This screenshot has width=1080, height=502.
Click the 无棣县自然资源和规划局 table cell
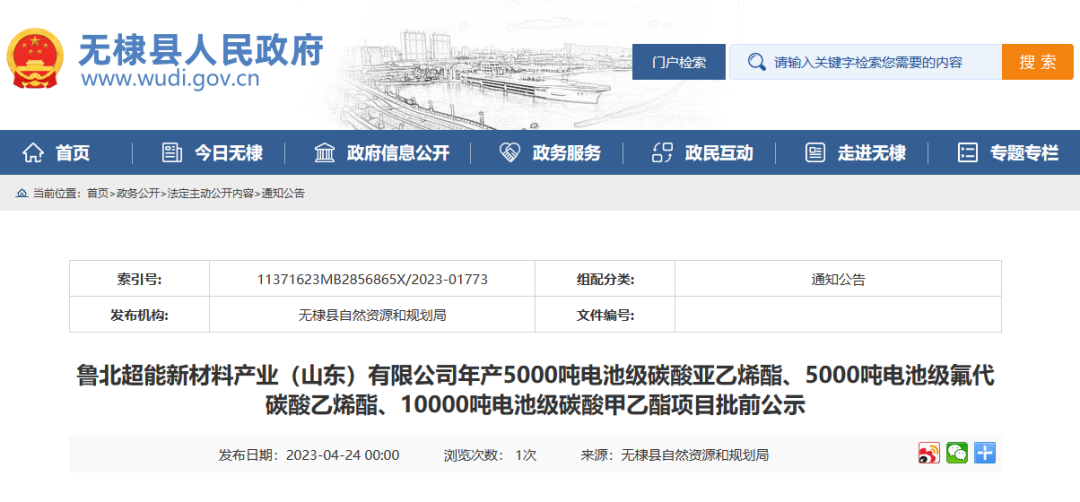[x=372, y=315]
